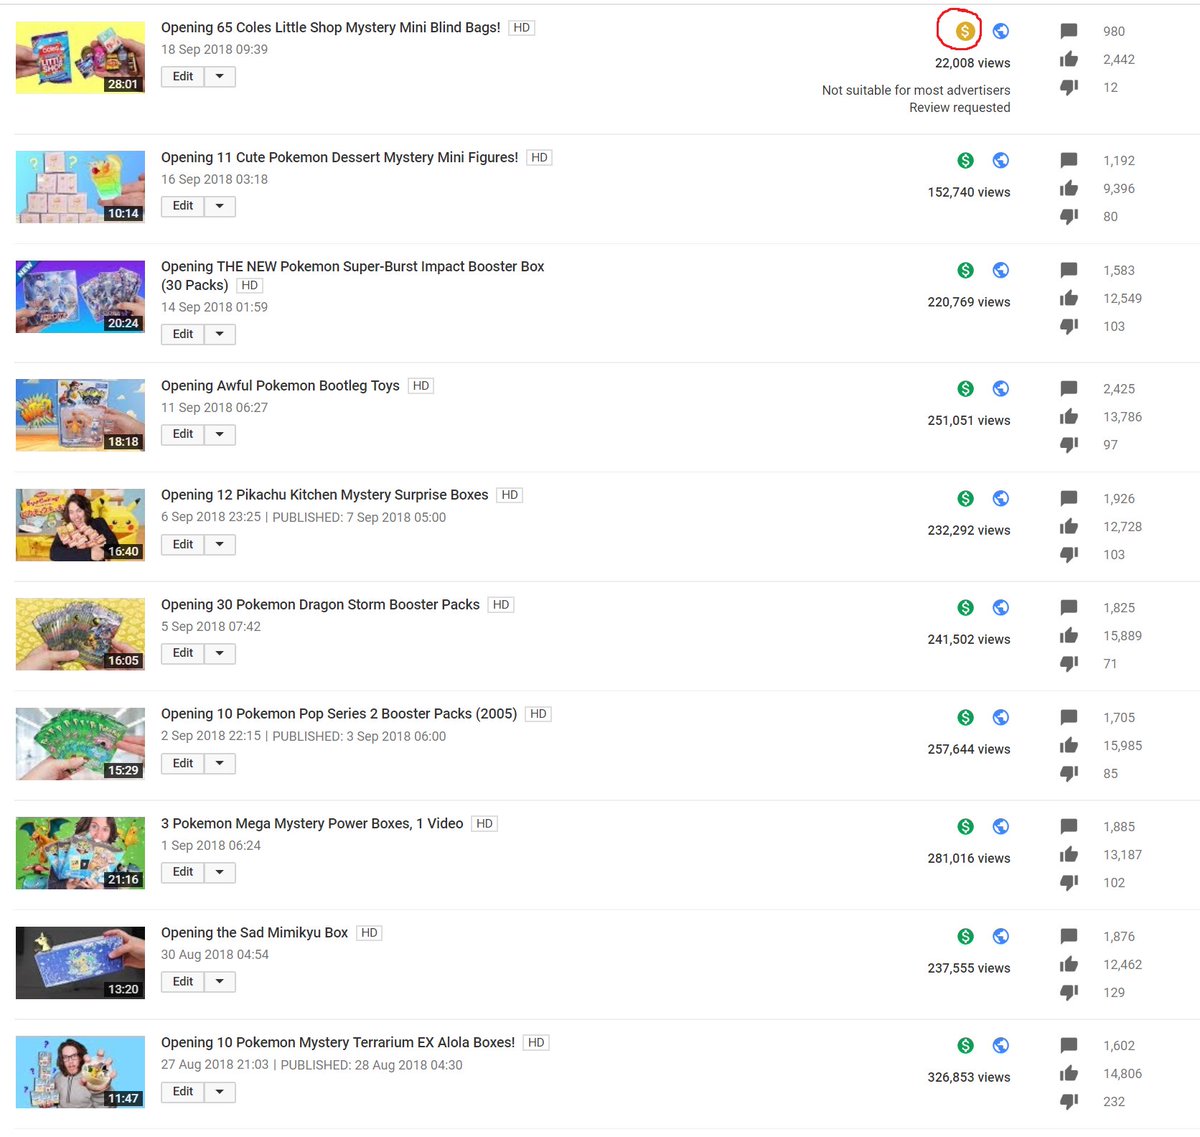The width and height of the screenshot is (1200, 1137).
Task: Click globe icon for Pikachu Kitchen Surprise Boxes
Action: (x=1000, y=498)
